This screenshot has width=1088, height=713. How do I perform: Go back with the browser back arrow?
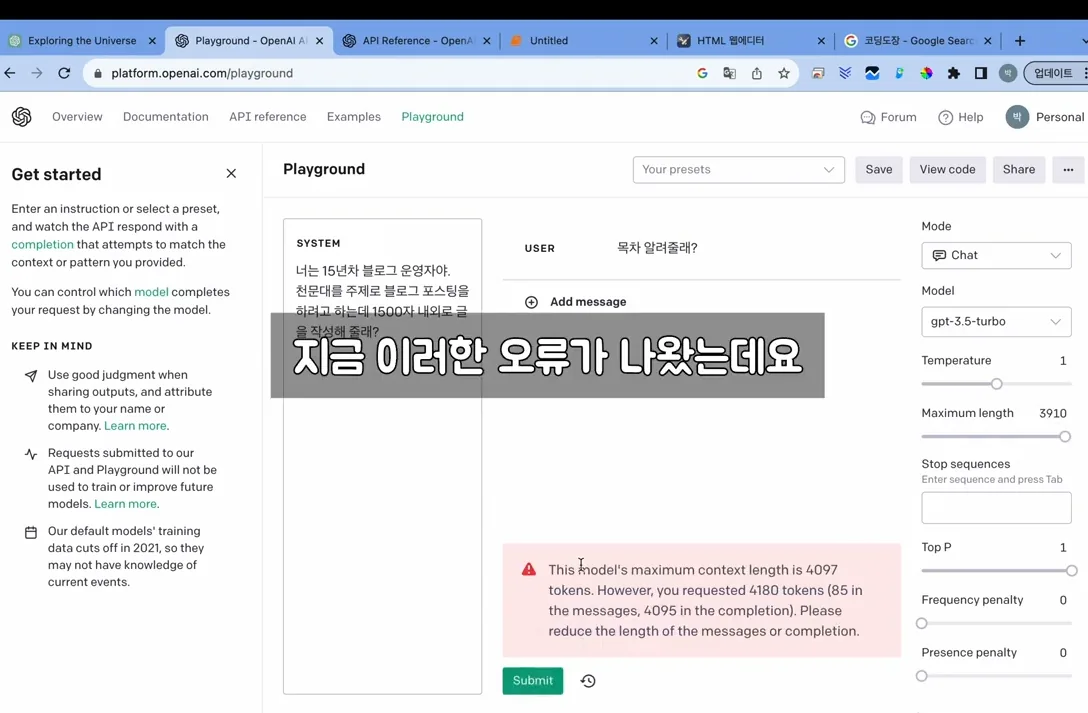click(x=10, y=73)
